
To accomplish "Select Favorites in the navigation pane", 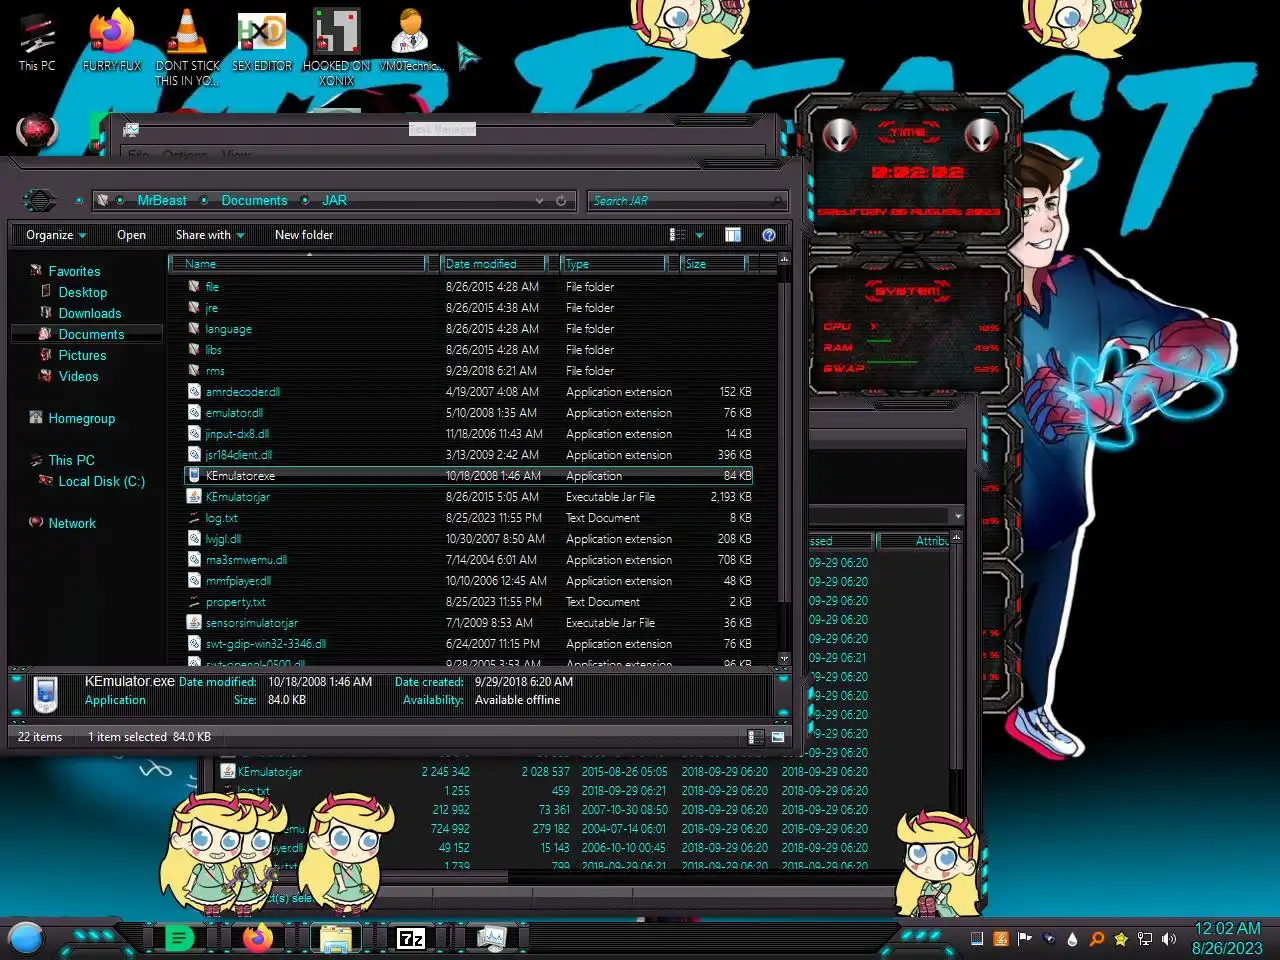I will [74, 271].
